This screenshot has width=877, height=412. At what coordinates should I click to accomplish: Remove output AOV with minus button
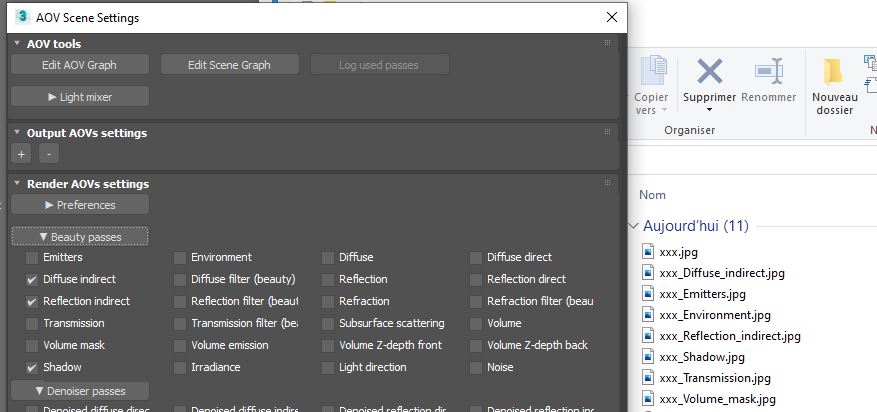tap(48, 154)
